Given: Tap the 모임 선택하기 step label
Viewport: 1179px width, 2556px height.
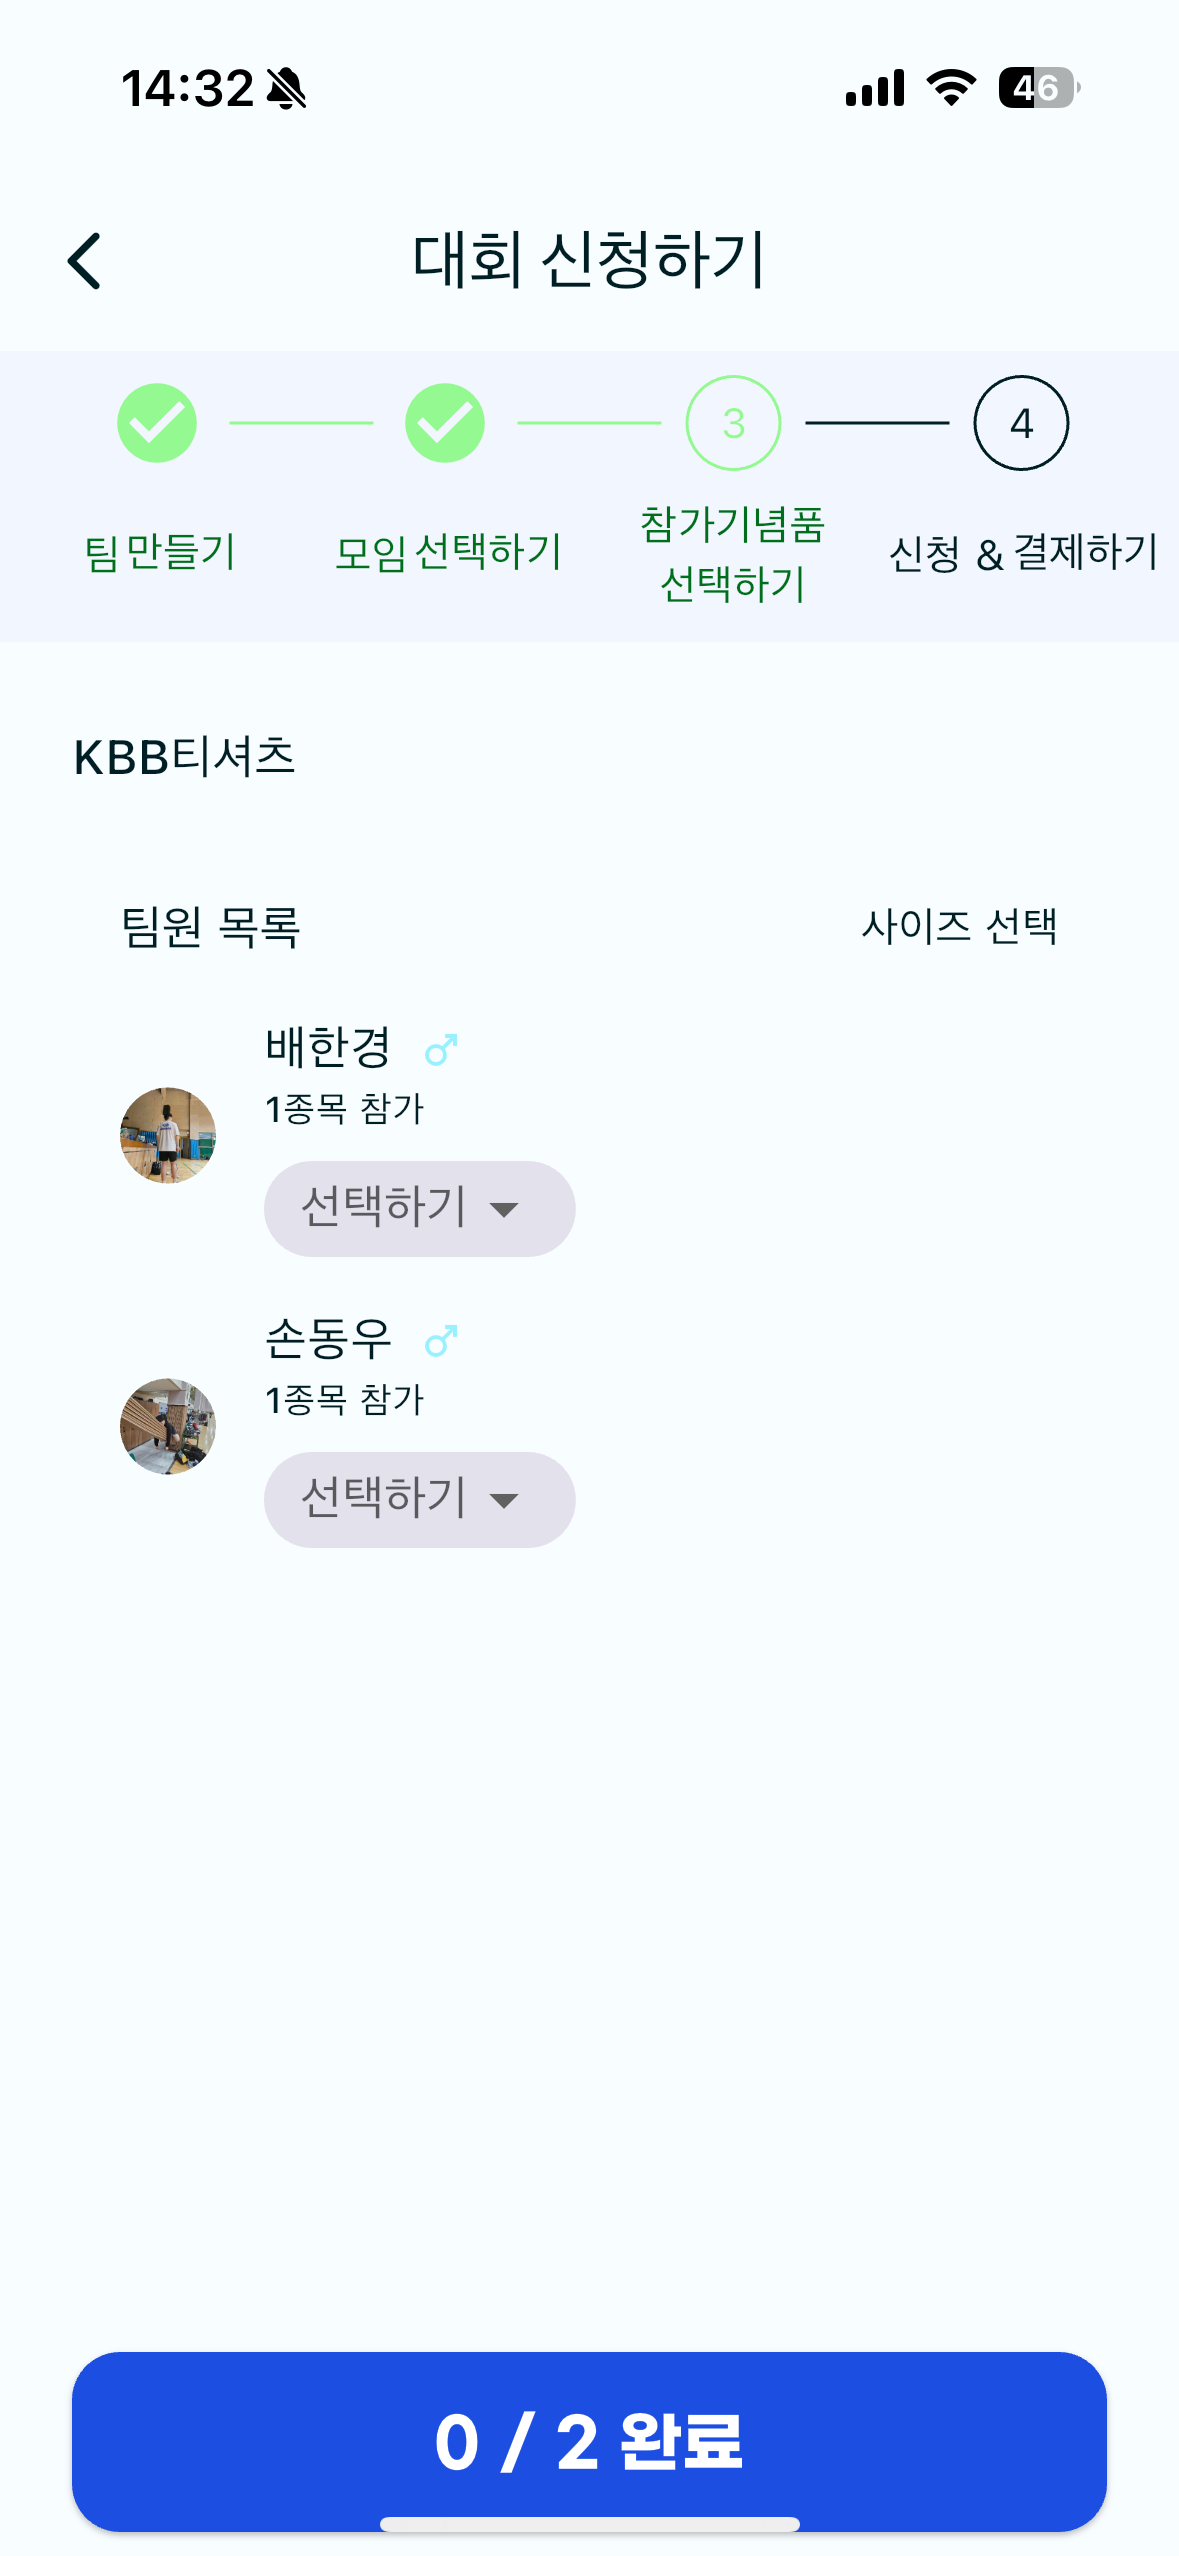Looking at the screenshot, I should (x=448, y=552).
